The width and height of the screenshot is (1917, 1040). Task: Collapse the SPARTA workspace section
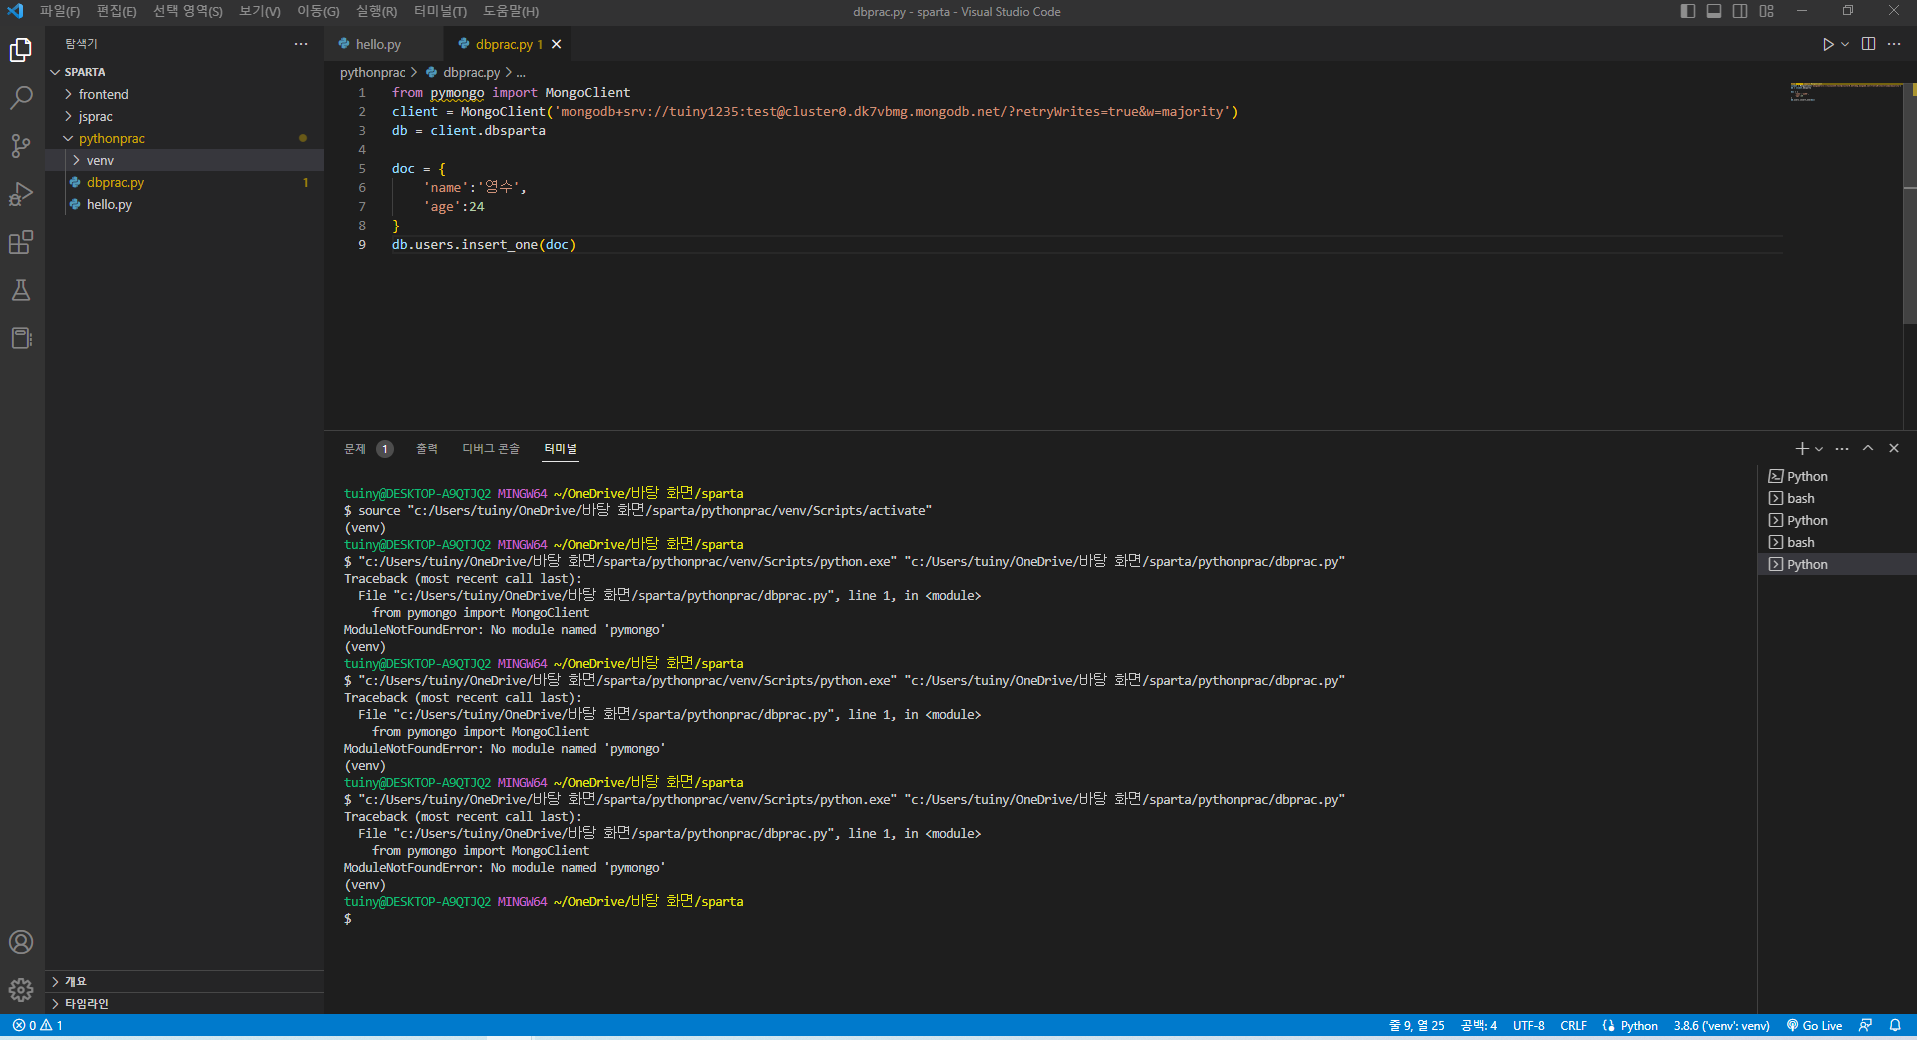coord(185,72)
